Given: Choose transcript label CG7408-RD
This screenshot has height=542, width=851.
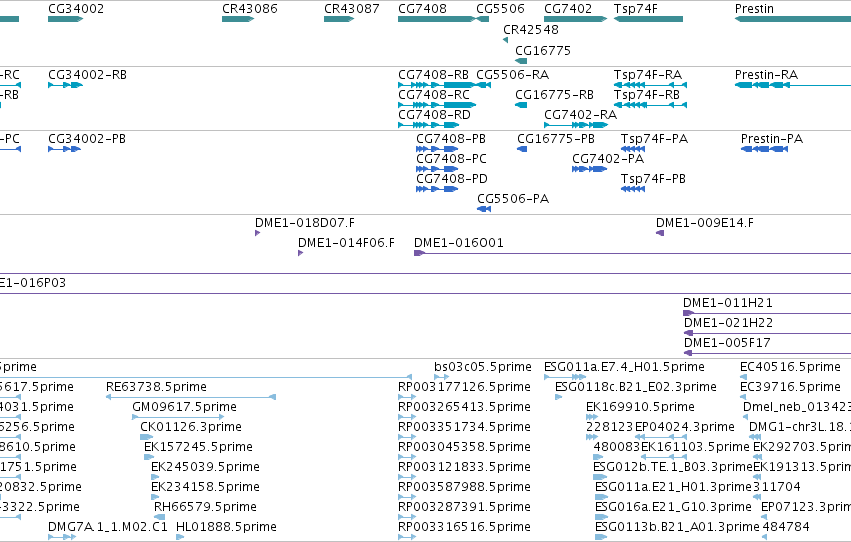Looking at the screenshot, I should (435, 115).
